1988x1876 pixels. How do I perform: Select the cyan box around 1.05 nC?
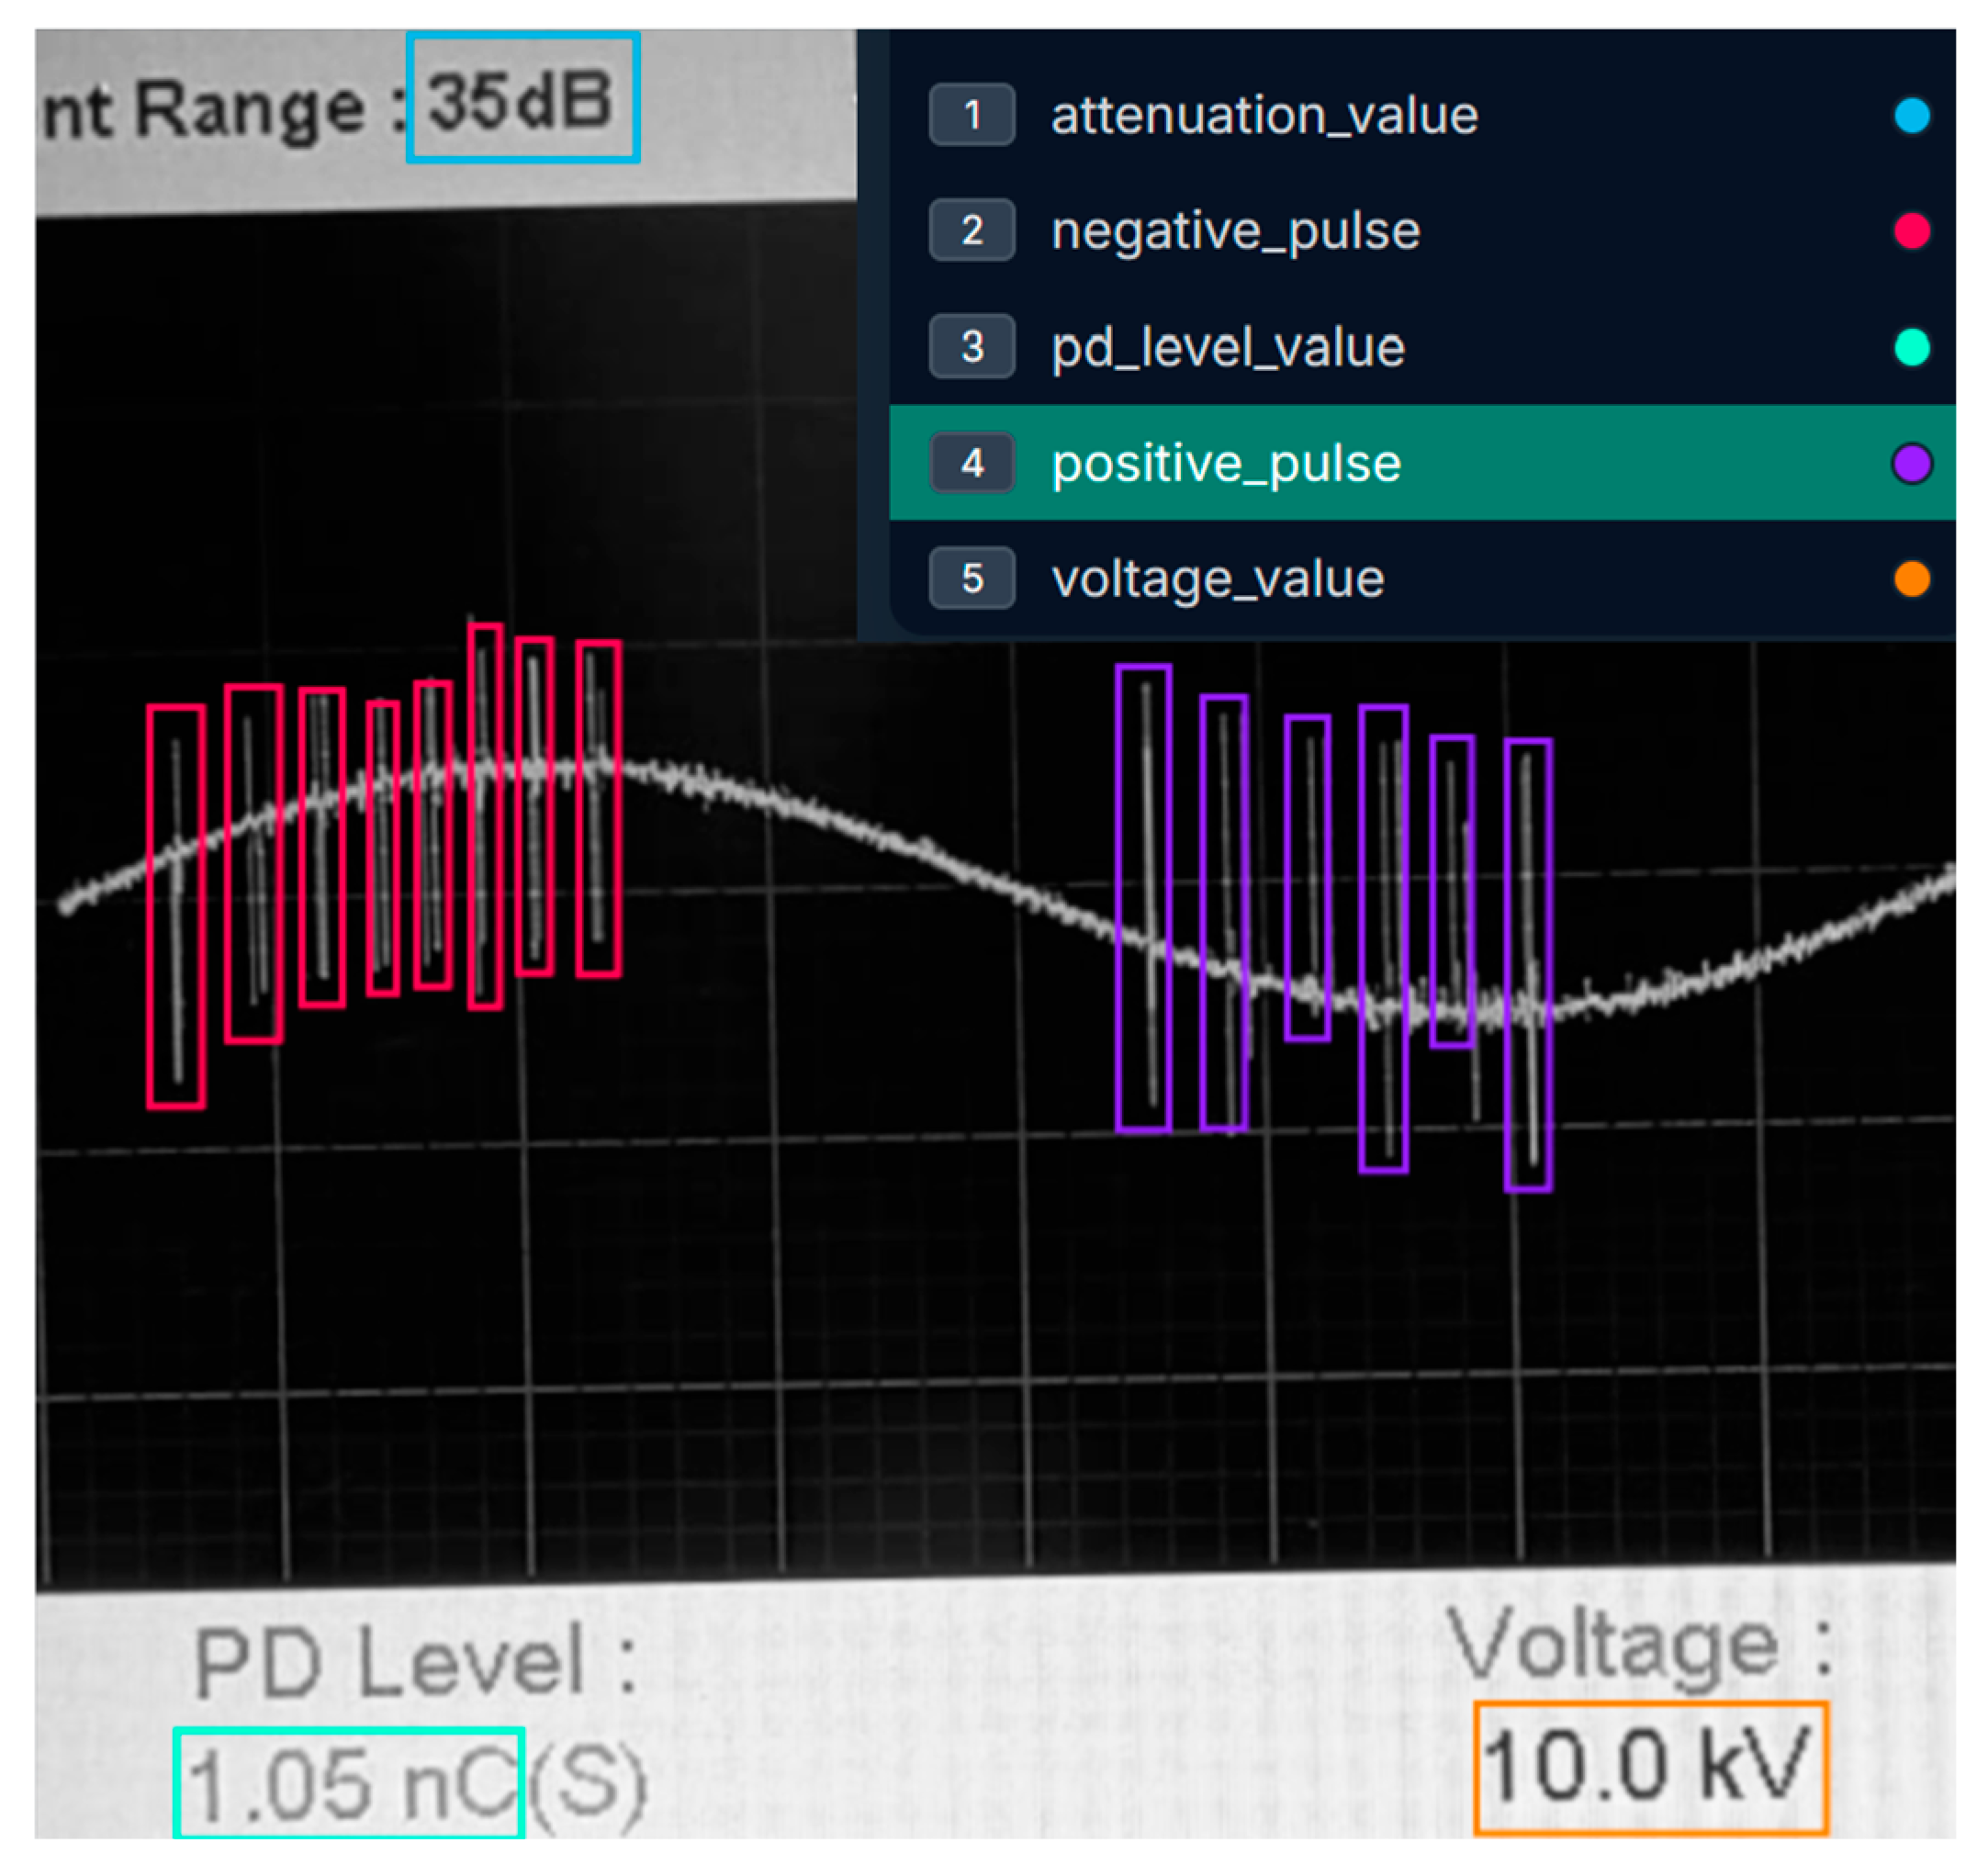(x=348, y=1783)
